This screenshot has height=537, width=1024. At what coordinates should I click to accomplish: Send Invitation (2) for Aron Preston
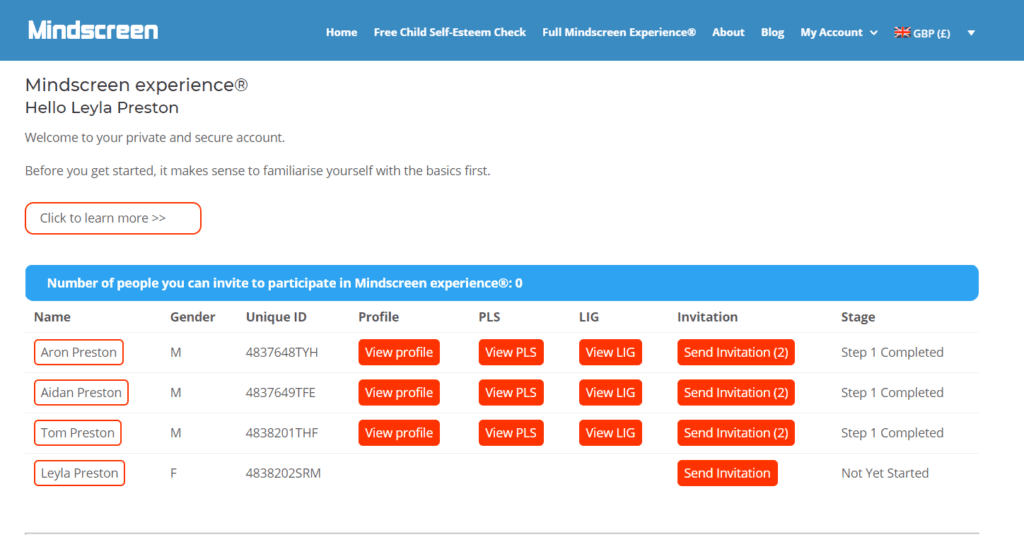(x=735, y=352)
